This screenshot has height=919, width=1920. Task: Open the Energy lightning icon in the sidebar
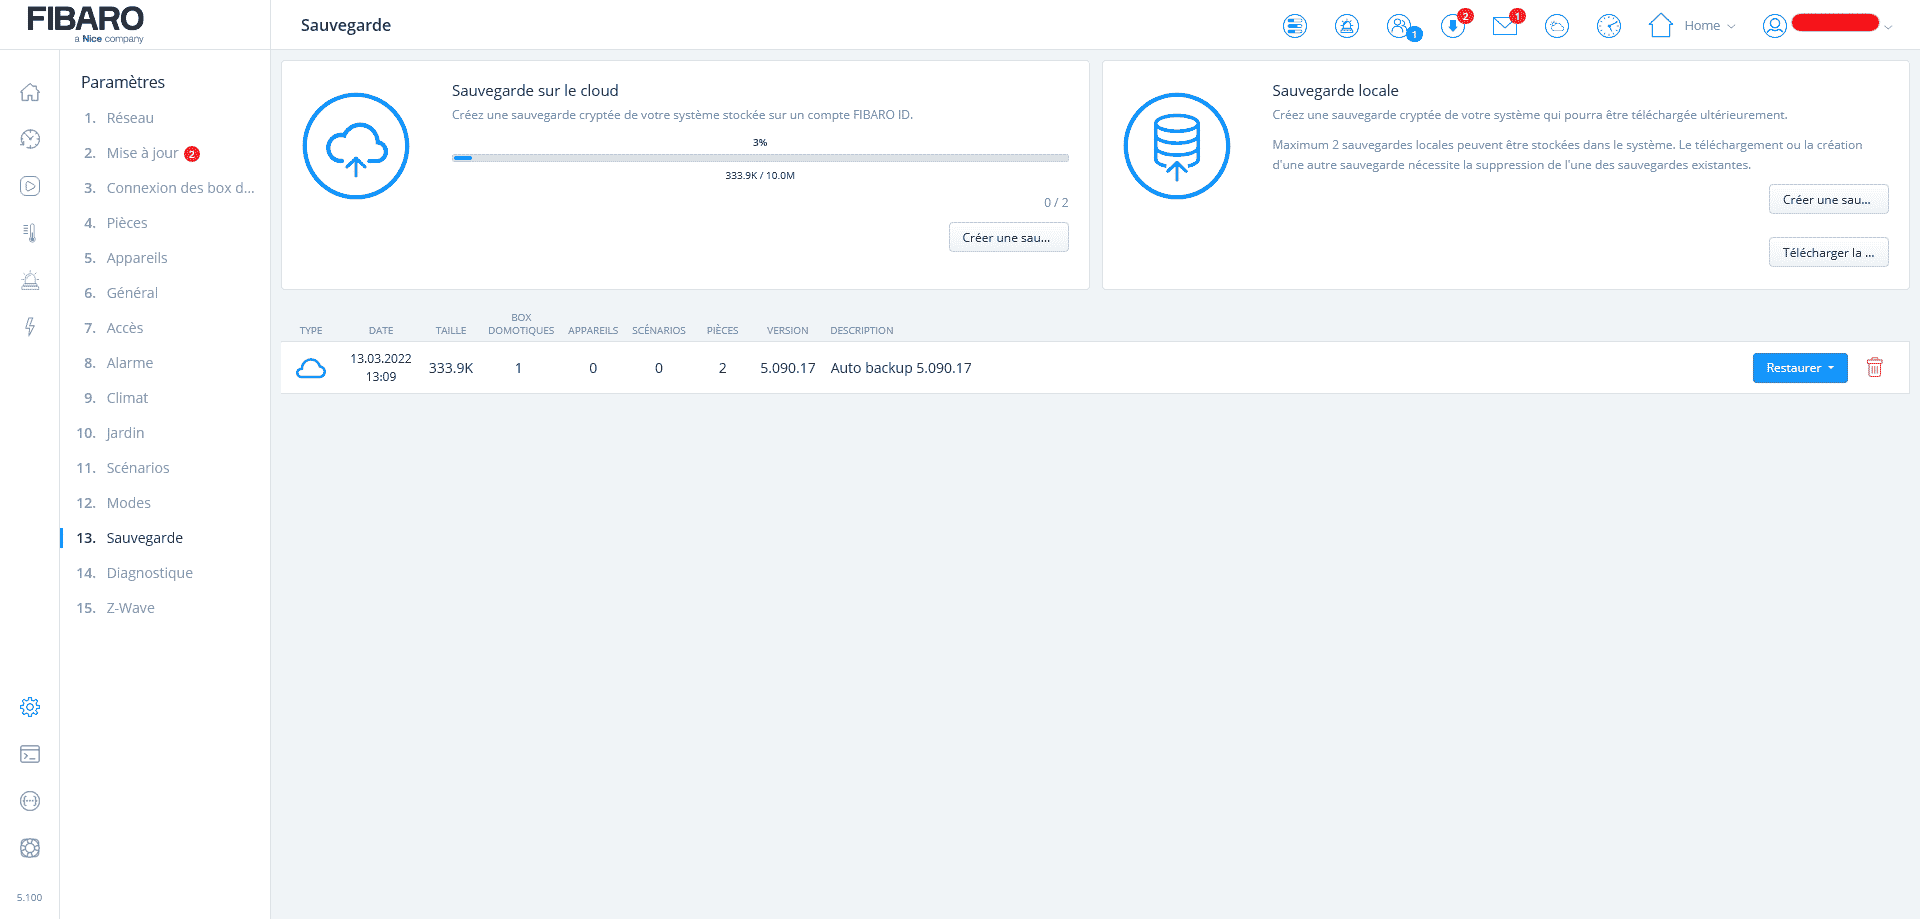coord(30,327)
